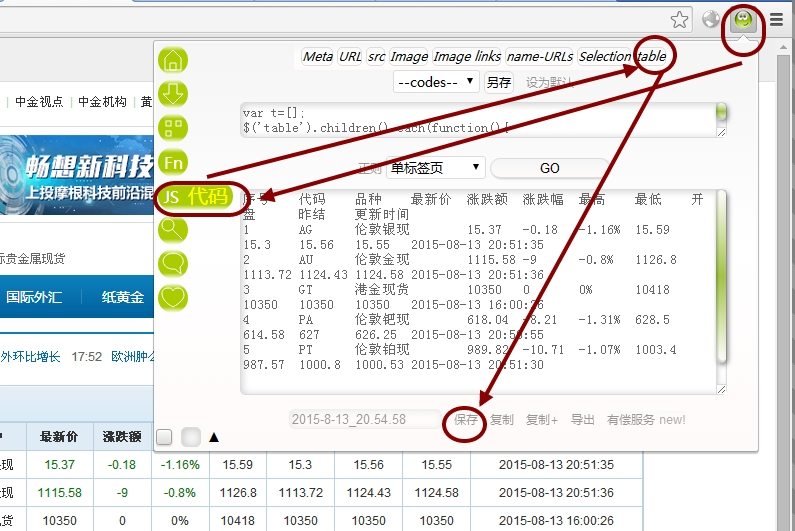Click the table cell 1115.58
Viewport: 795px width, 531px height.
(59, 492)
